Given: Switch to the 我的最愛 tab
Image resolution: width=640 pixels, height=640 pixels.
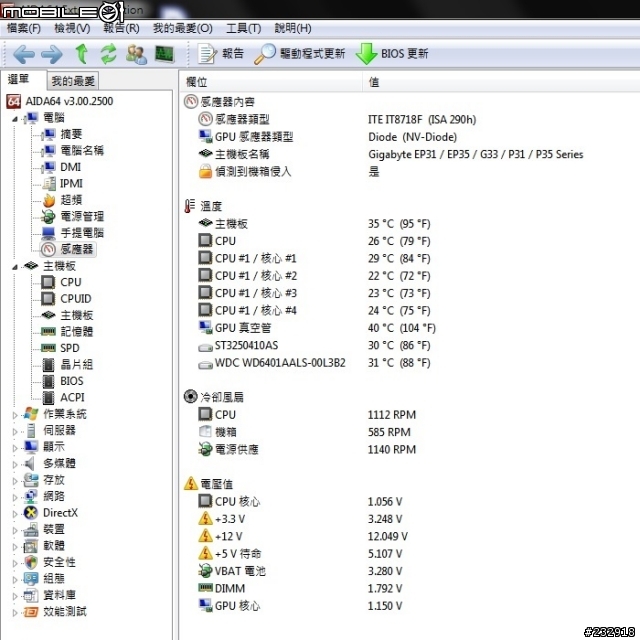Looking at the screenshot, I should pyautogui.click(x=73, y=81).
